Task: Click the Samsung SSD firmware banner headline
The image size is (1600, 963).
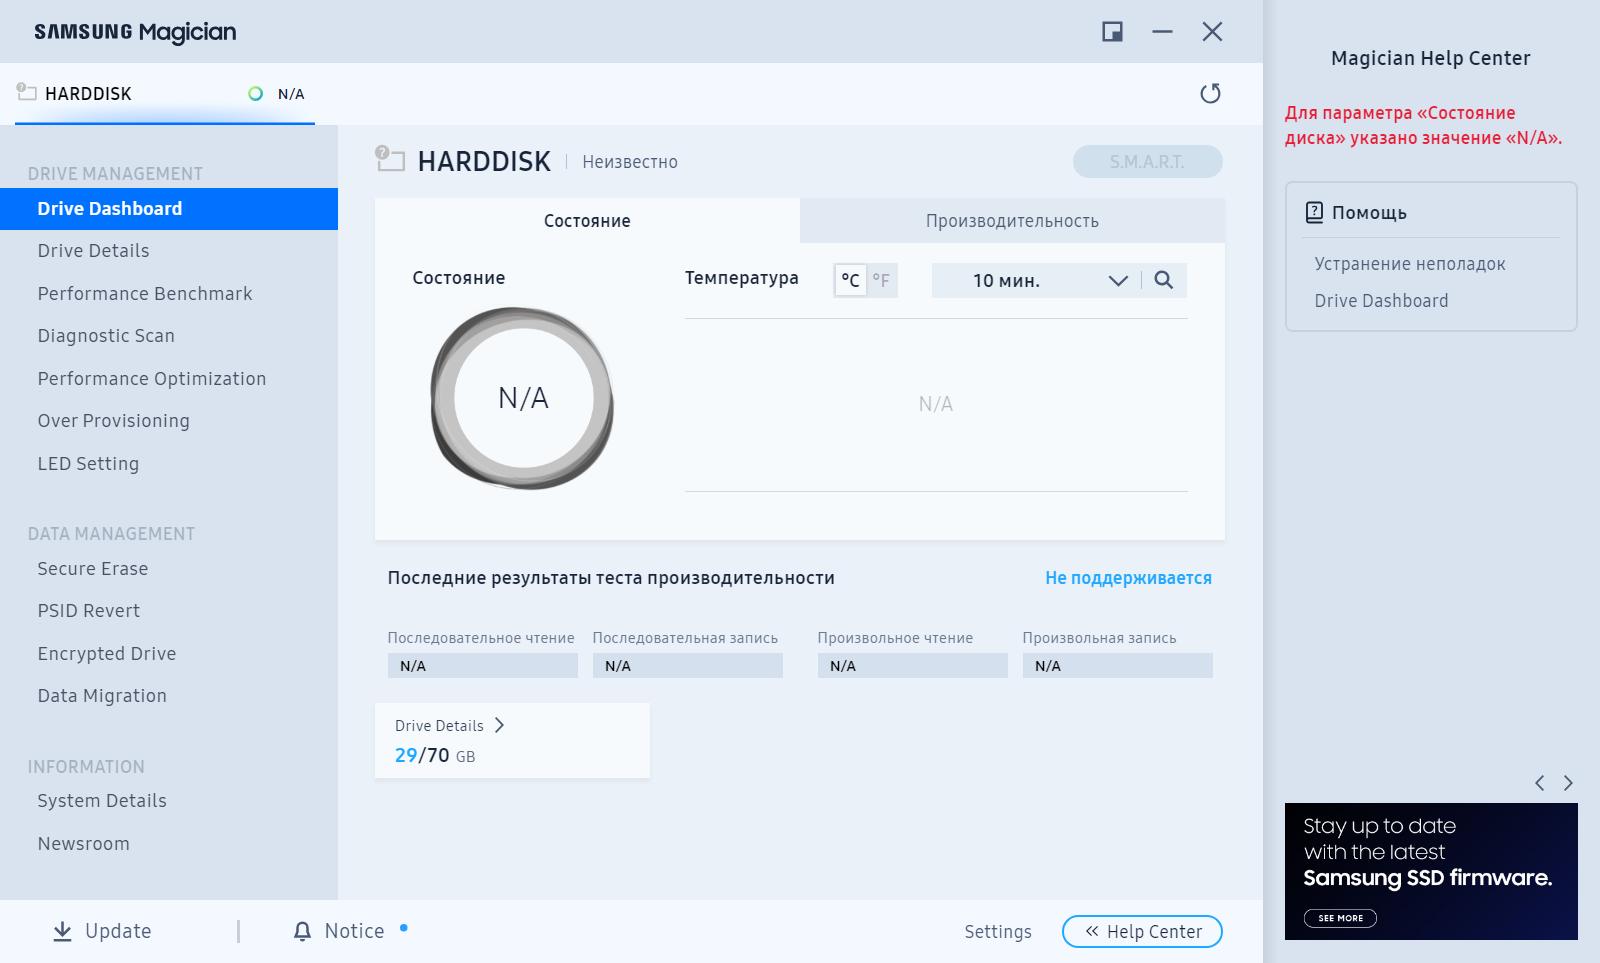Action: (1427, 878)
